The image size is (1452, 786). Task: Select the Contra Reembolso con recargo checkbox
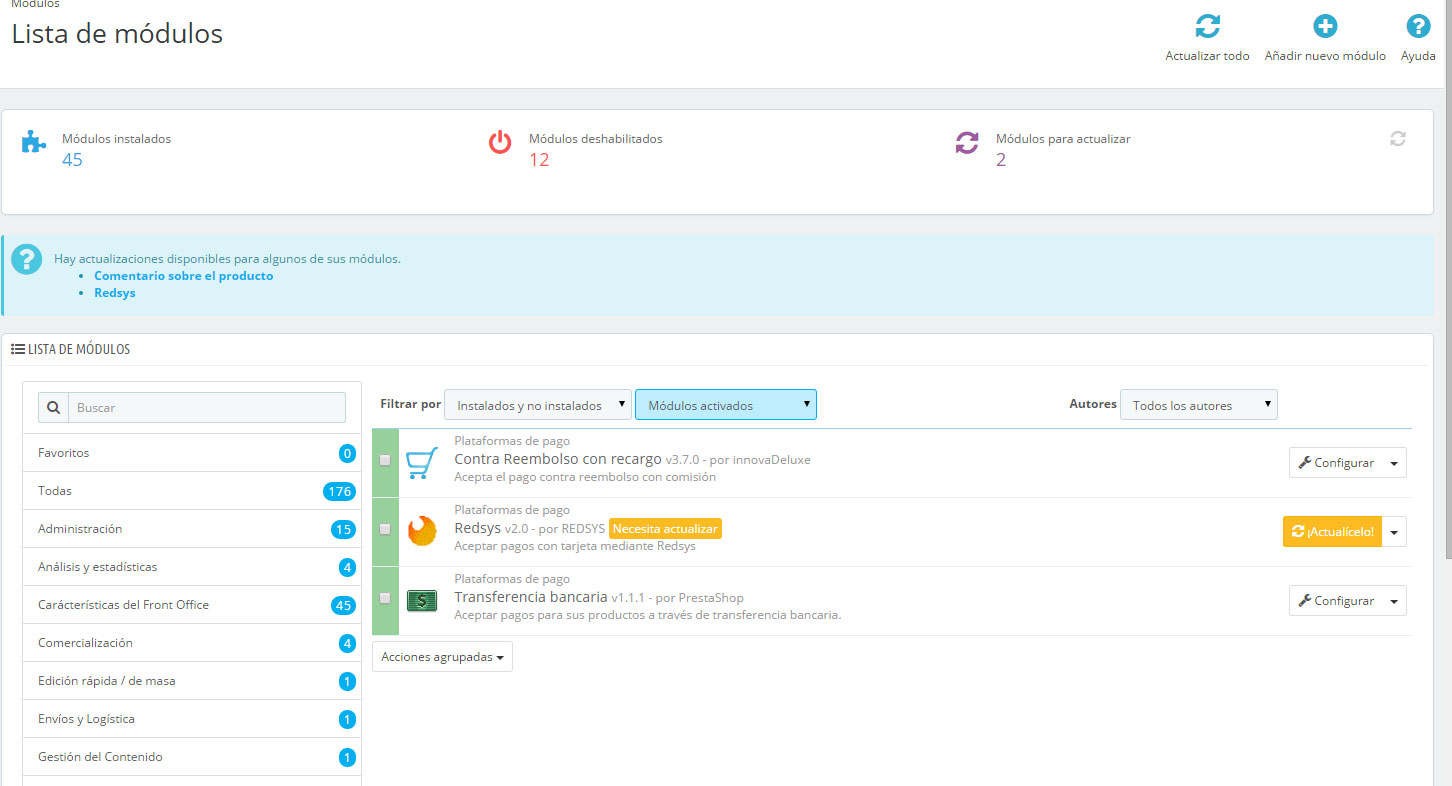(x=385, y=460)
